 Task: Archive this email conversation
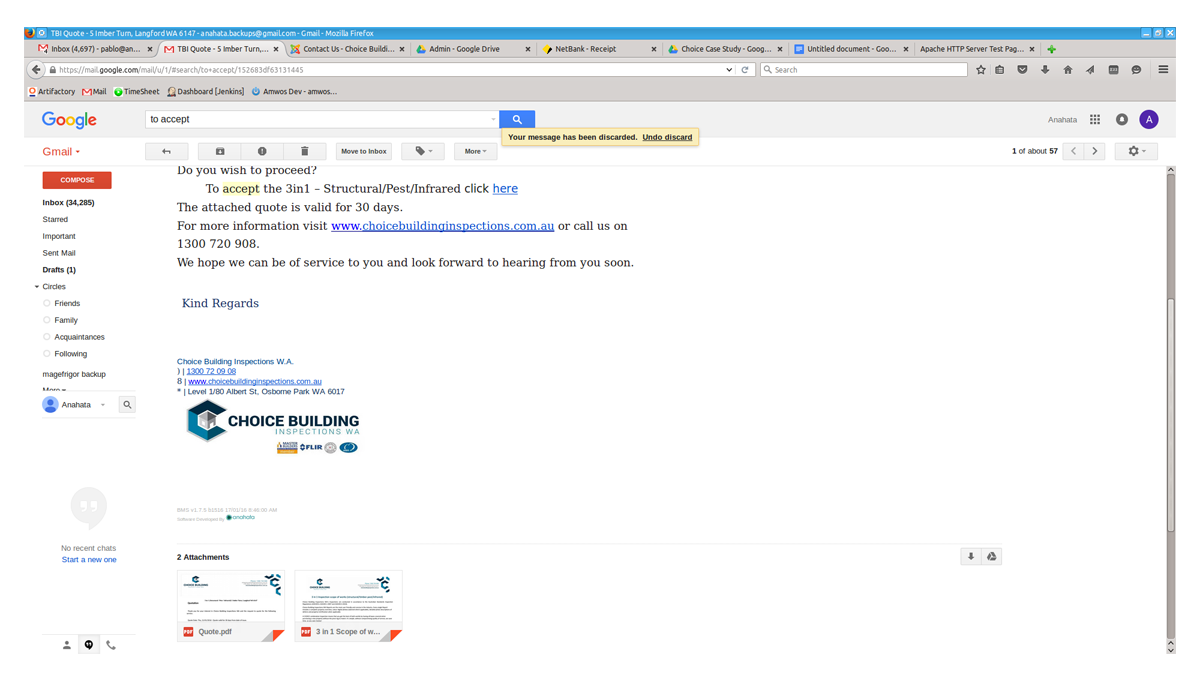point(220,151)
